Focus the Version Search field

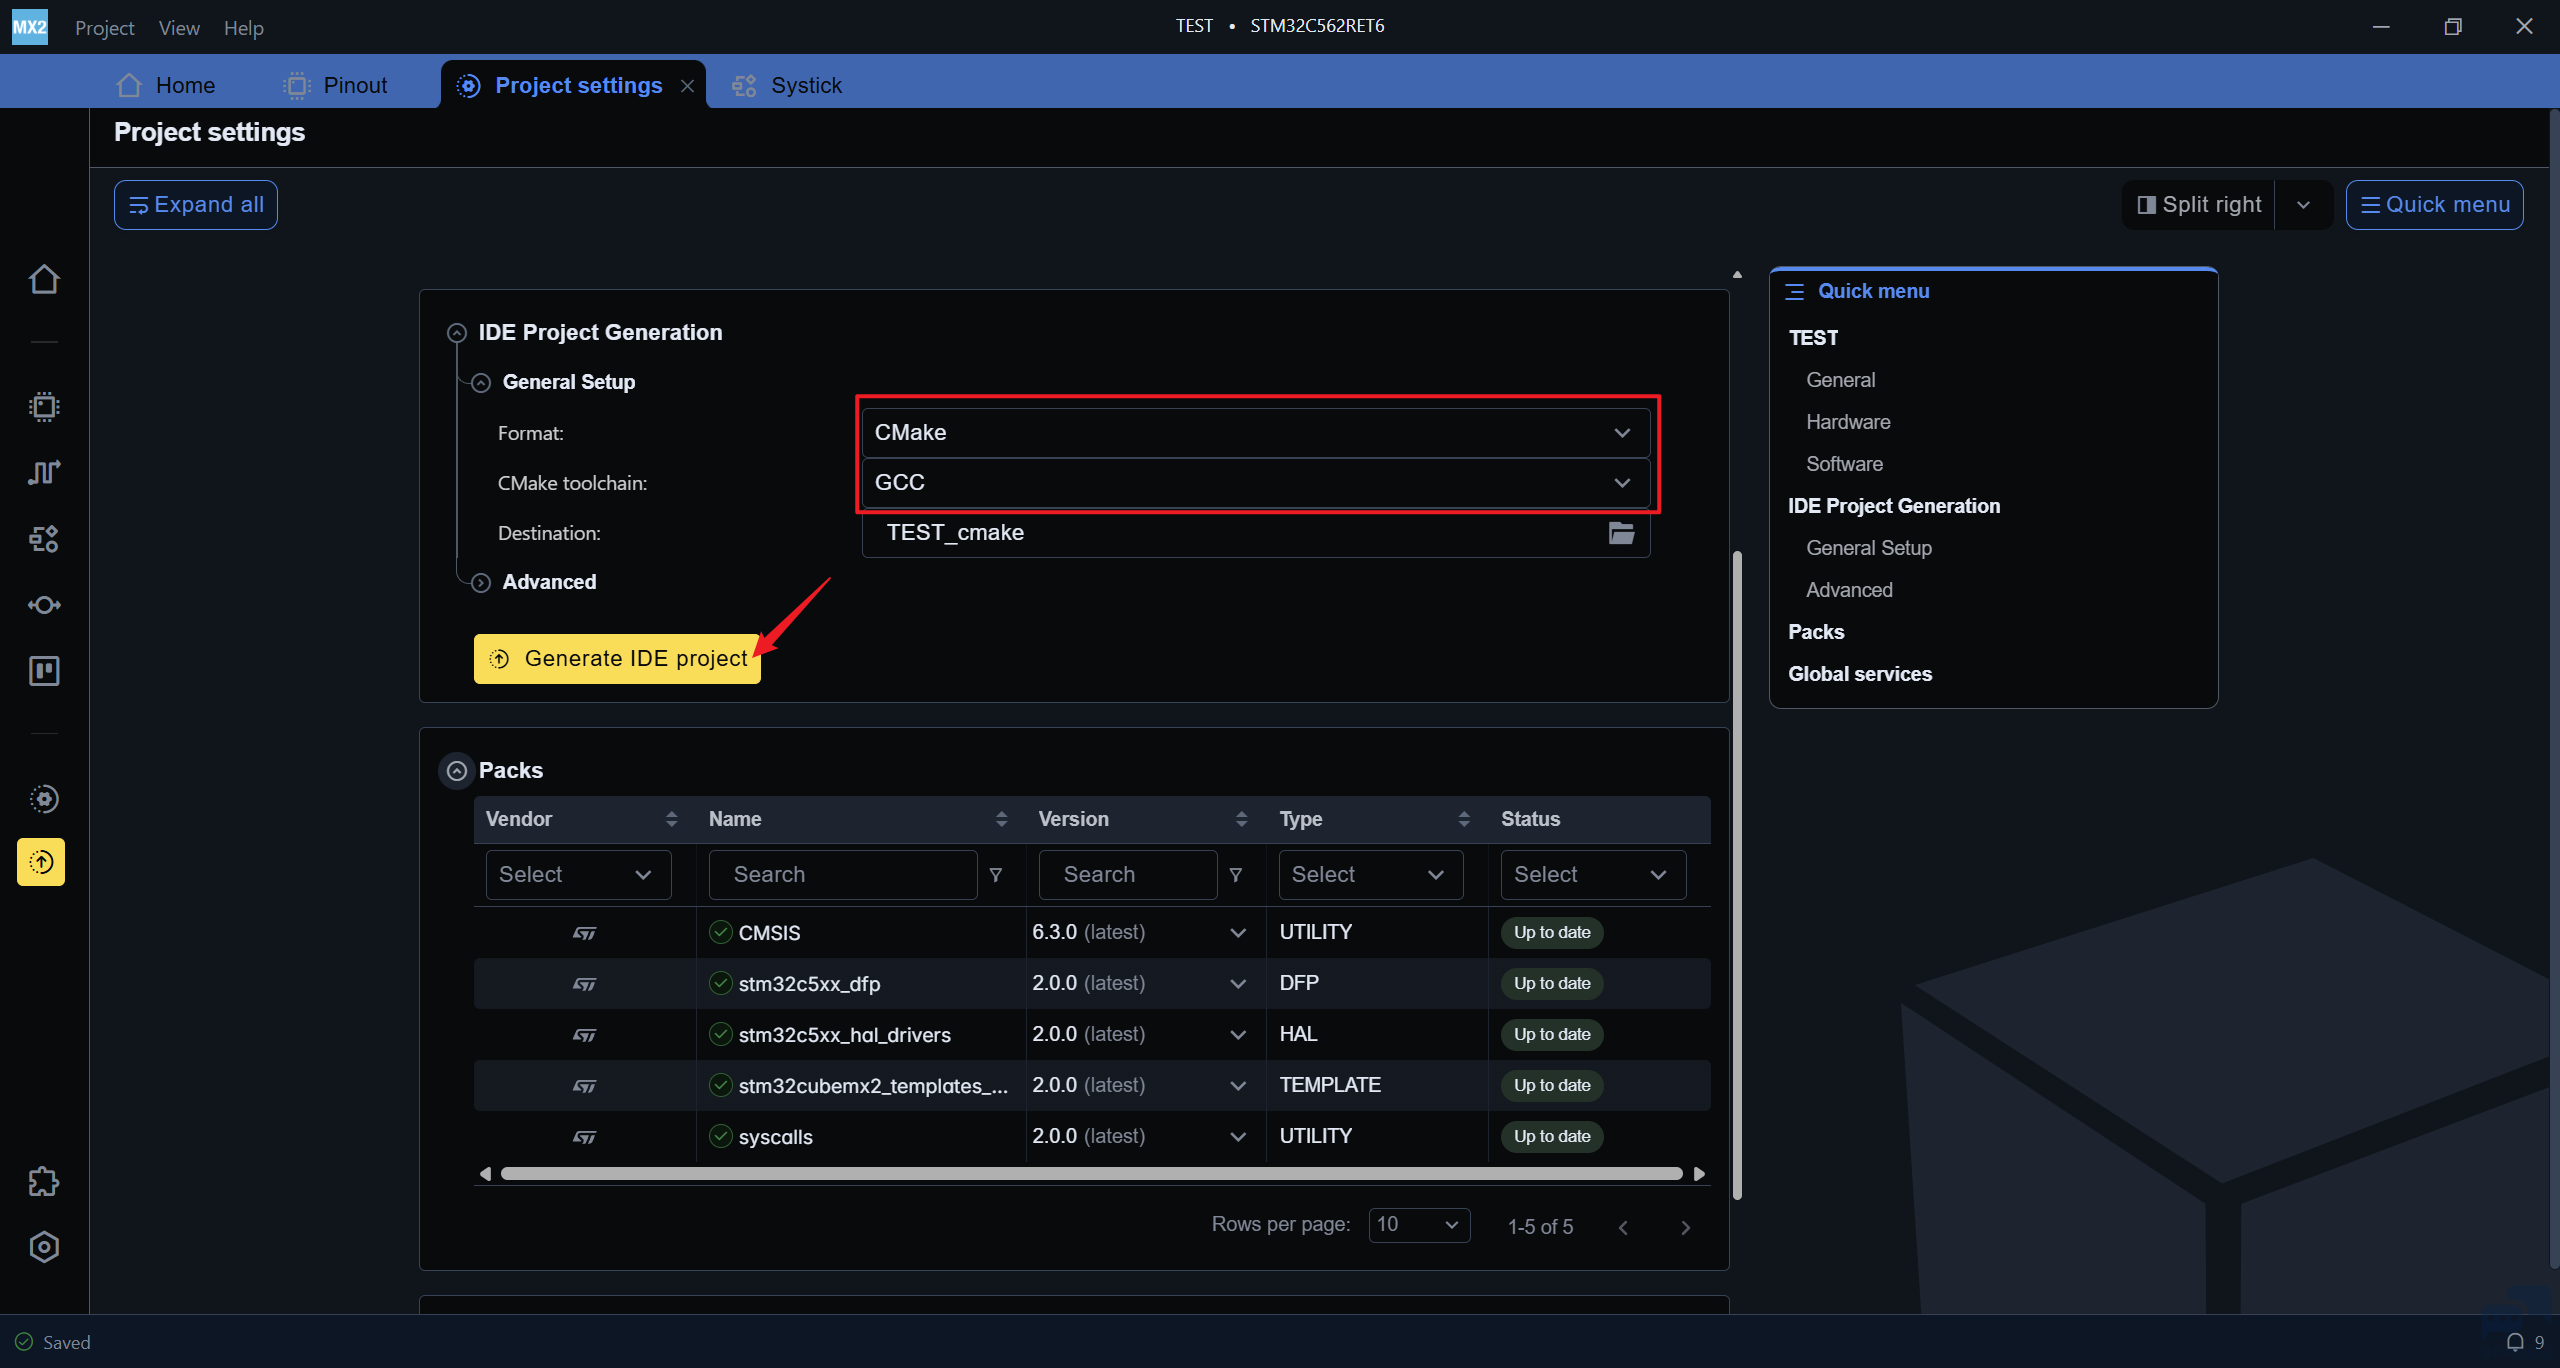coord(1128,875)
